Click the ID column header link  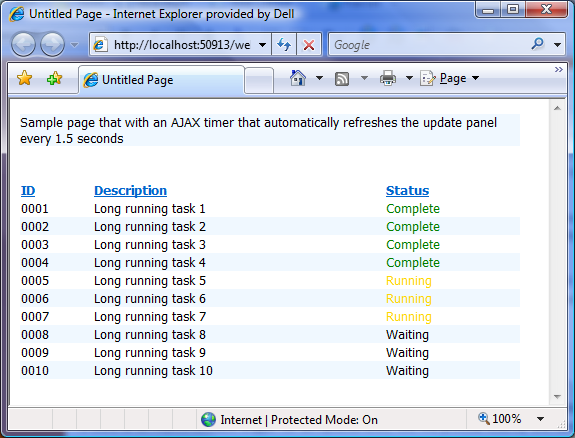28,191
